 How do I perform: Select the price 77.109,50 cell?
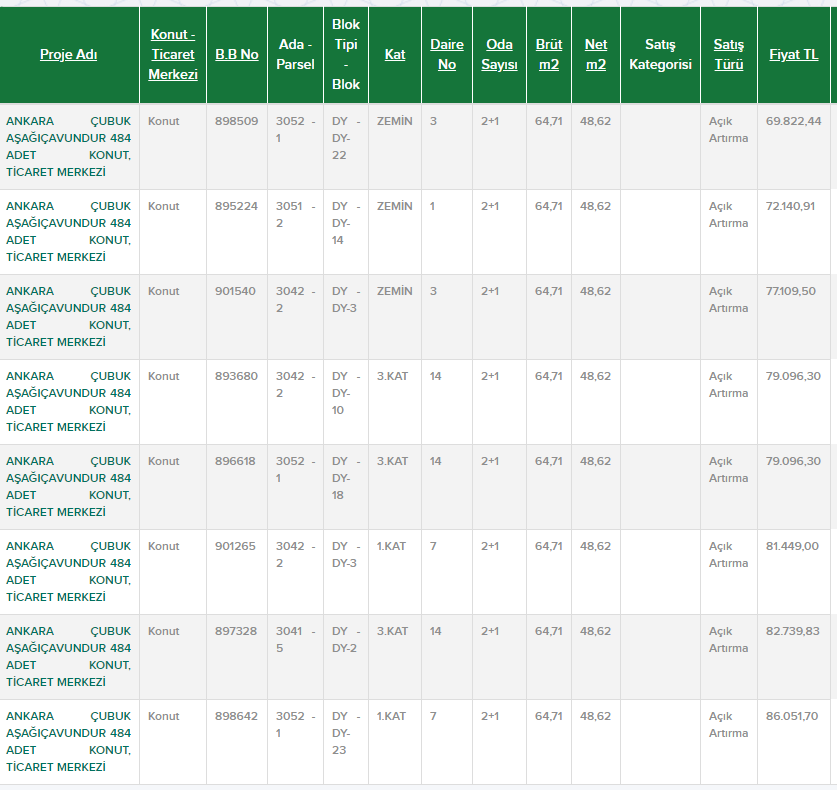click(x=793, y=291)
